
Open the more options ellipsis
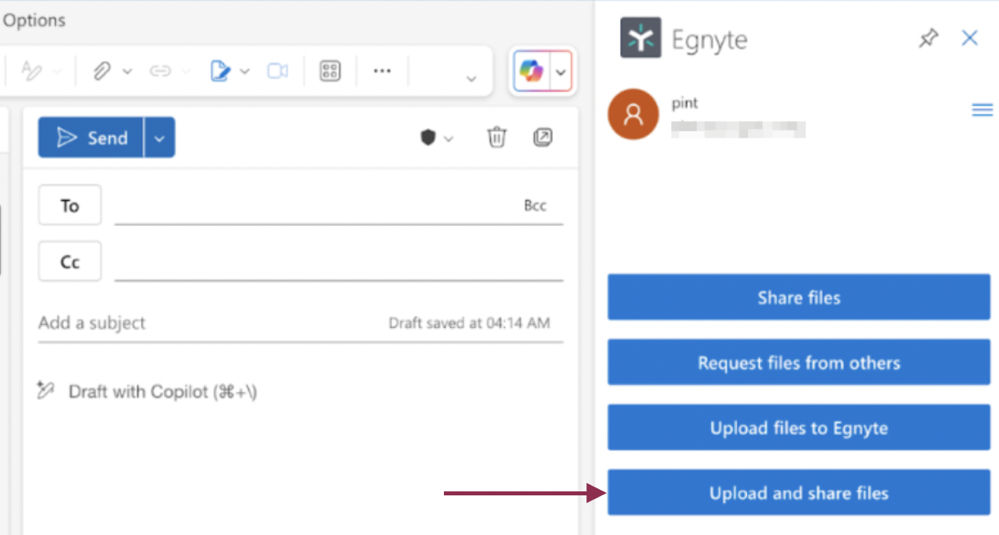382,71
